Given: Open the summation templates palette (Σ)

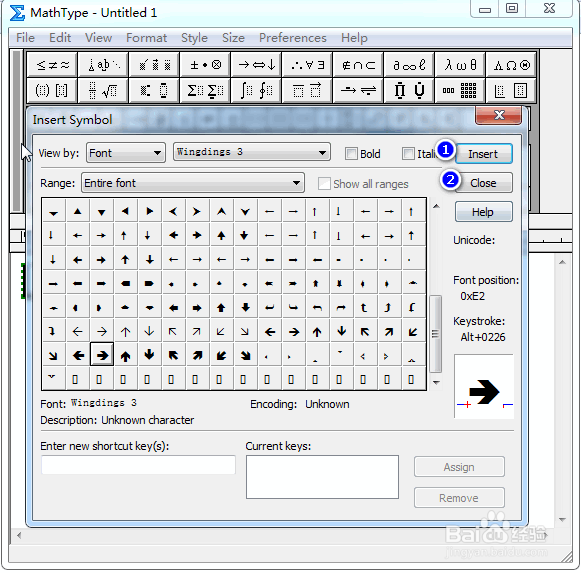Looking at the screenshot, I should (x=205, y=90).
